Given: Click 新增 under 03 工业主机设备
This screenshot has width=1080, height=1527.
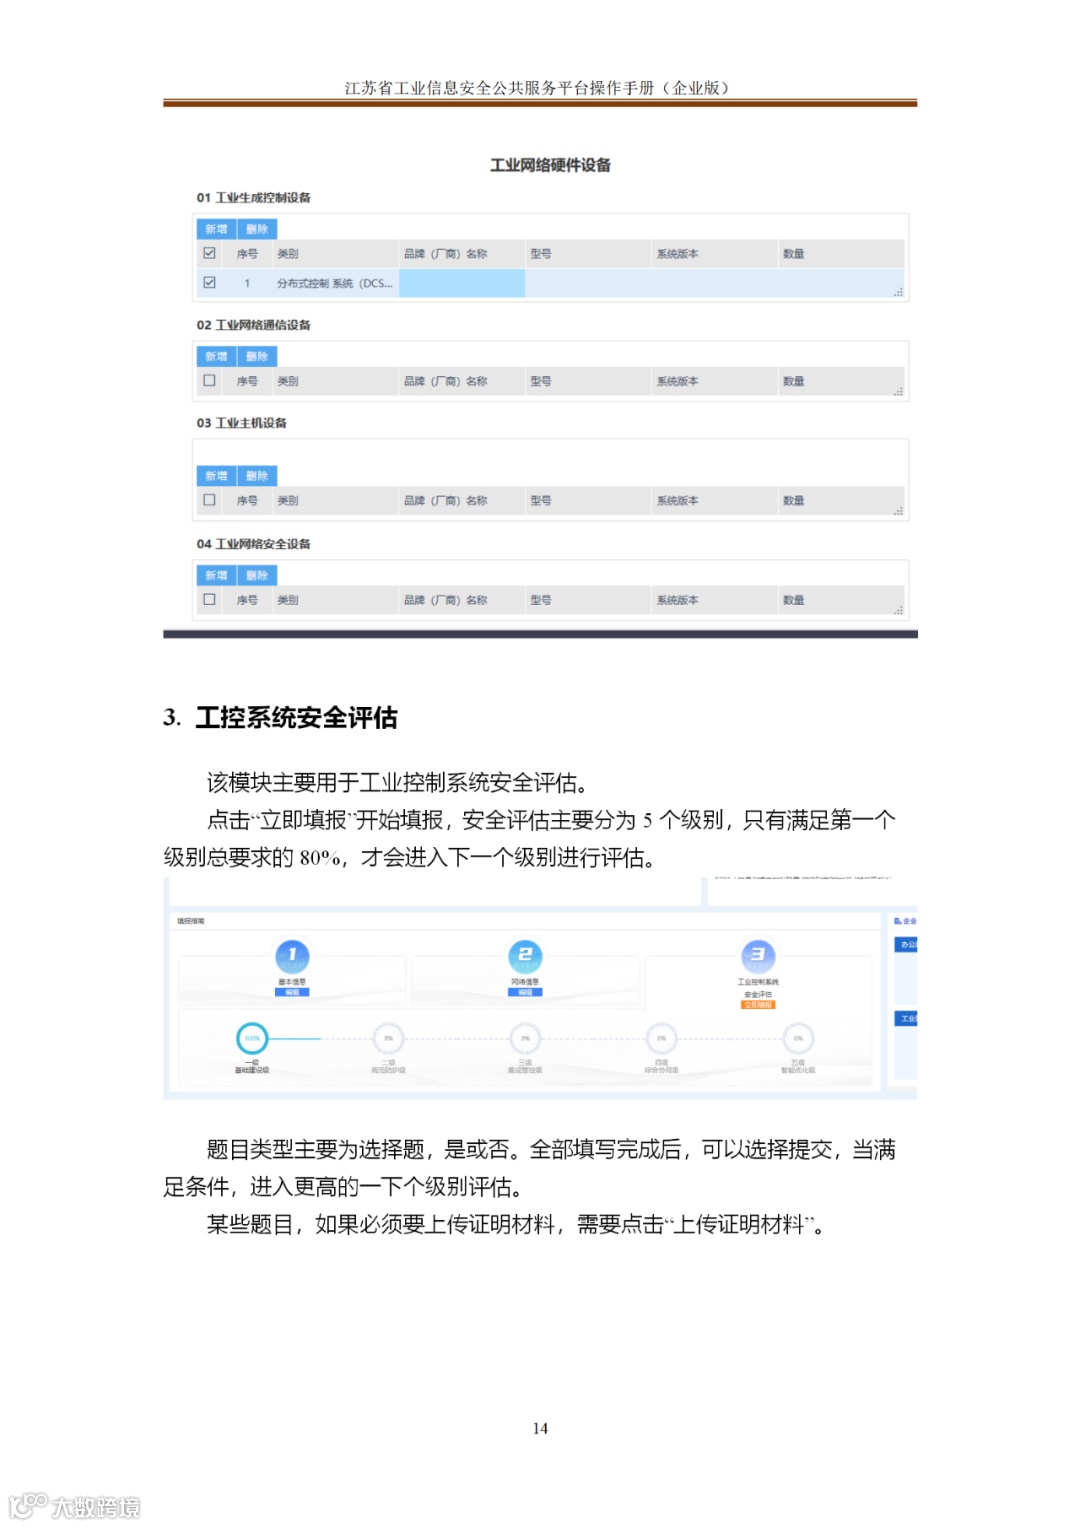Looking at the screenshot, I should (x=216, y=476).
